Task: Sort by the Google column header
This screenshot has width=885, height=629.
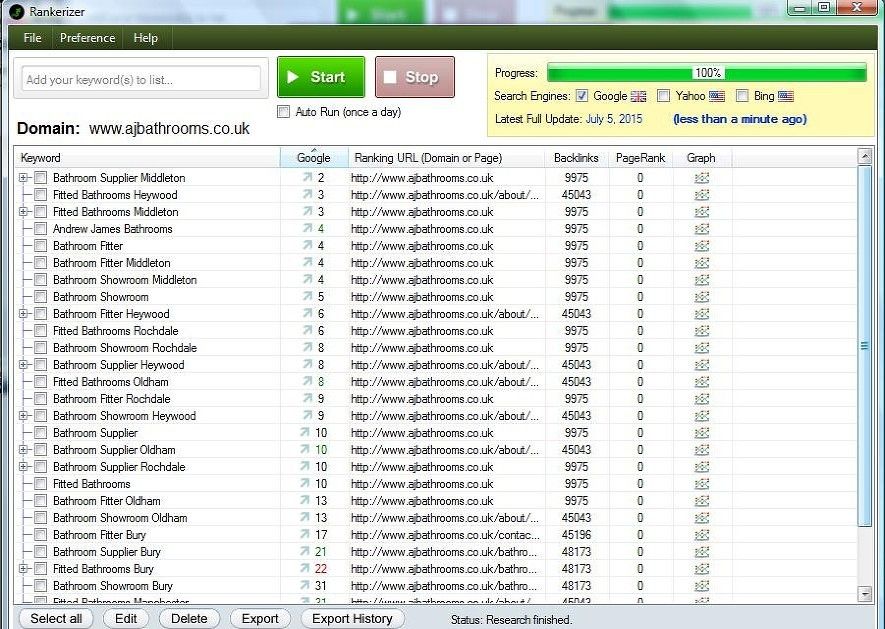Action: coord(314,158)
